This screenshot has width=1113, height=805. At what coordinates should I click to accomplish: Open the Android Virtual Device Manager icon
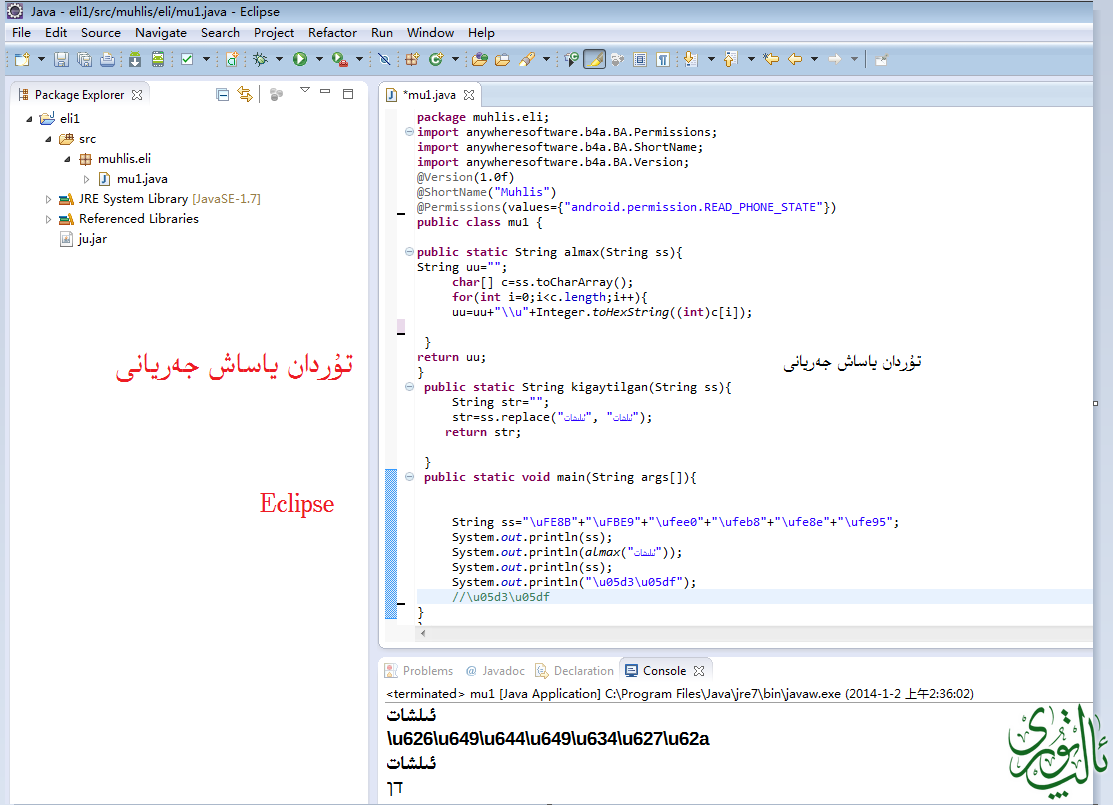(158, 60)
